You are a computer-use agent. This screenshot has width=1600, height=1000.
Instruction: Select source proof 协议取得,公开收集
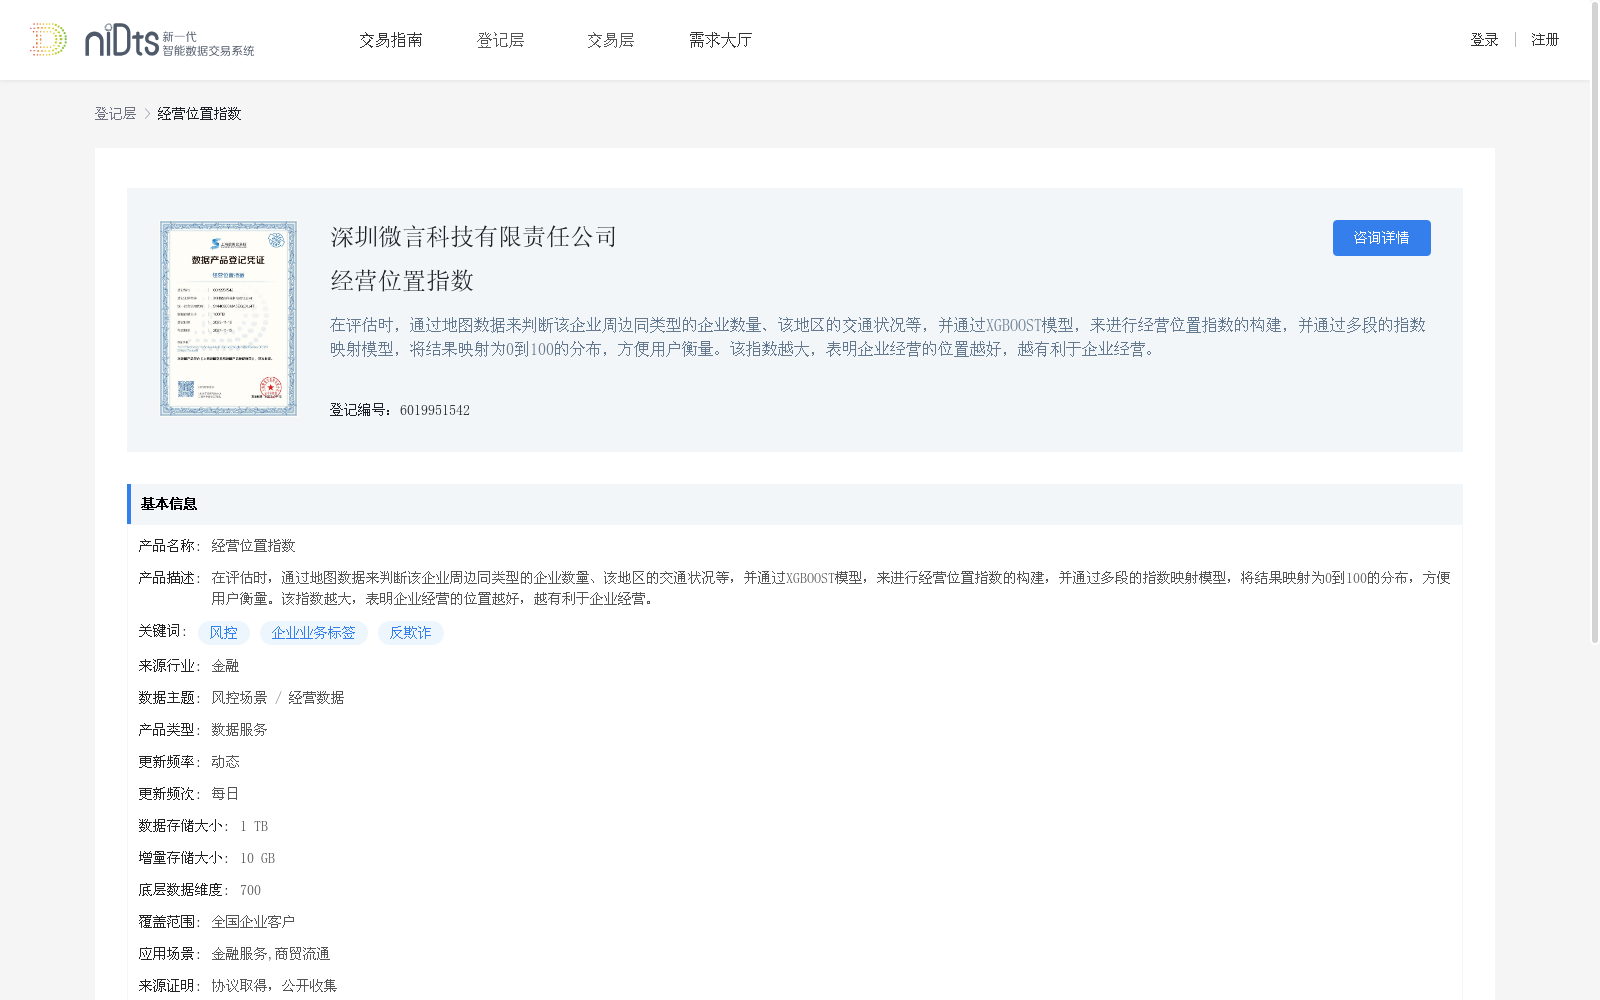point(274,986)
